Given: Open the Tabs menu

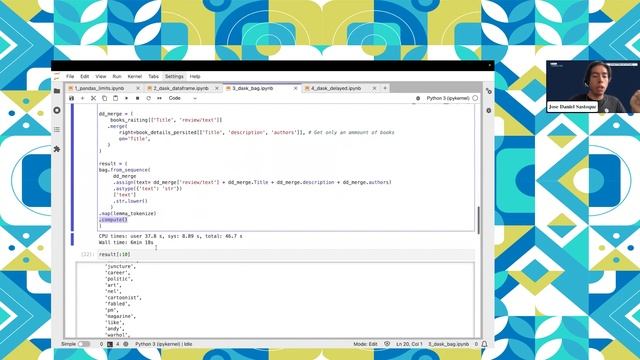Looking at the screenshot, I should 153,76.
